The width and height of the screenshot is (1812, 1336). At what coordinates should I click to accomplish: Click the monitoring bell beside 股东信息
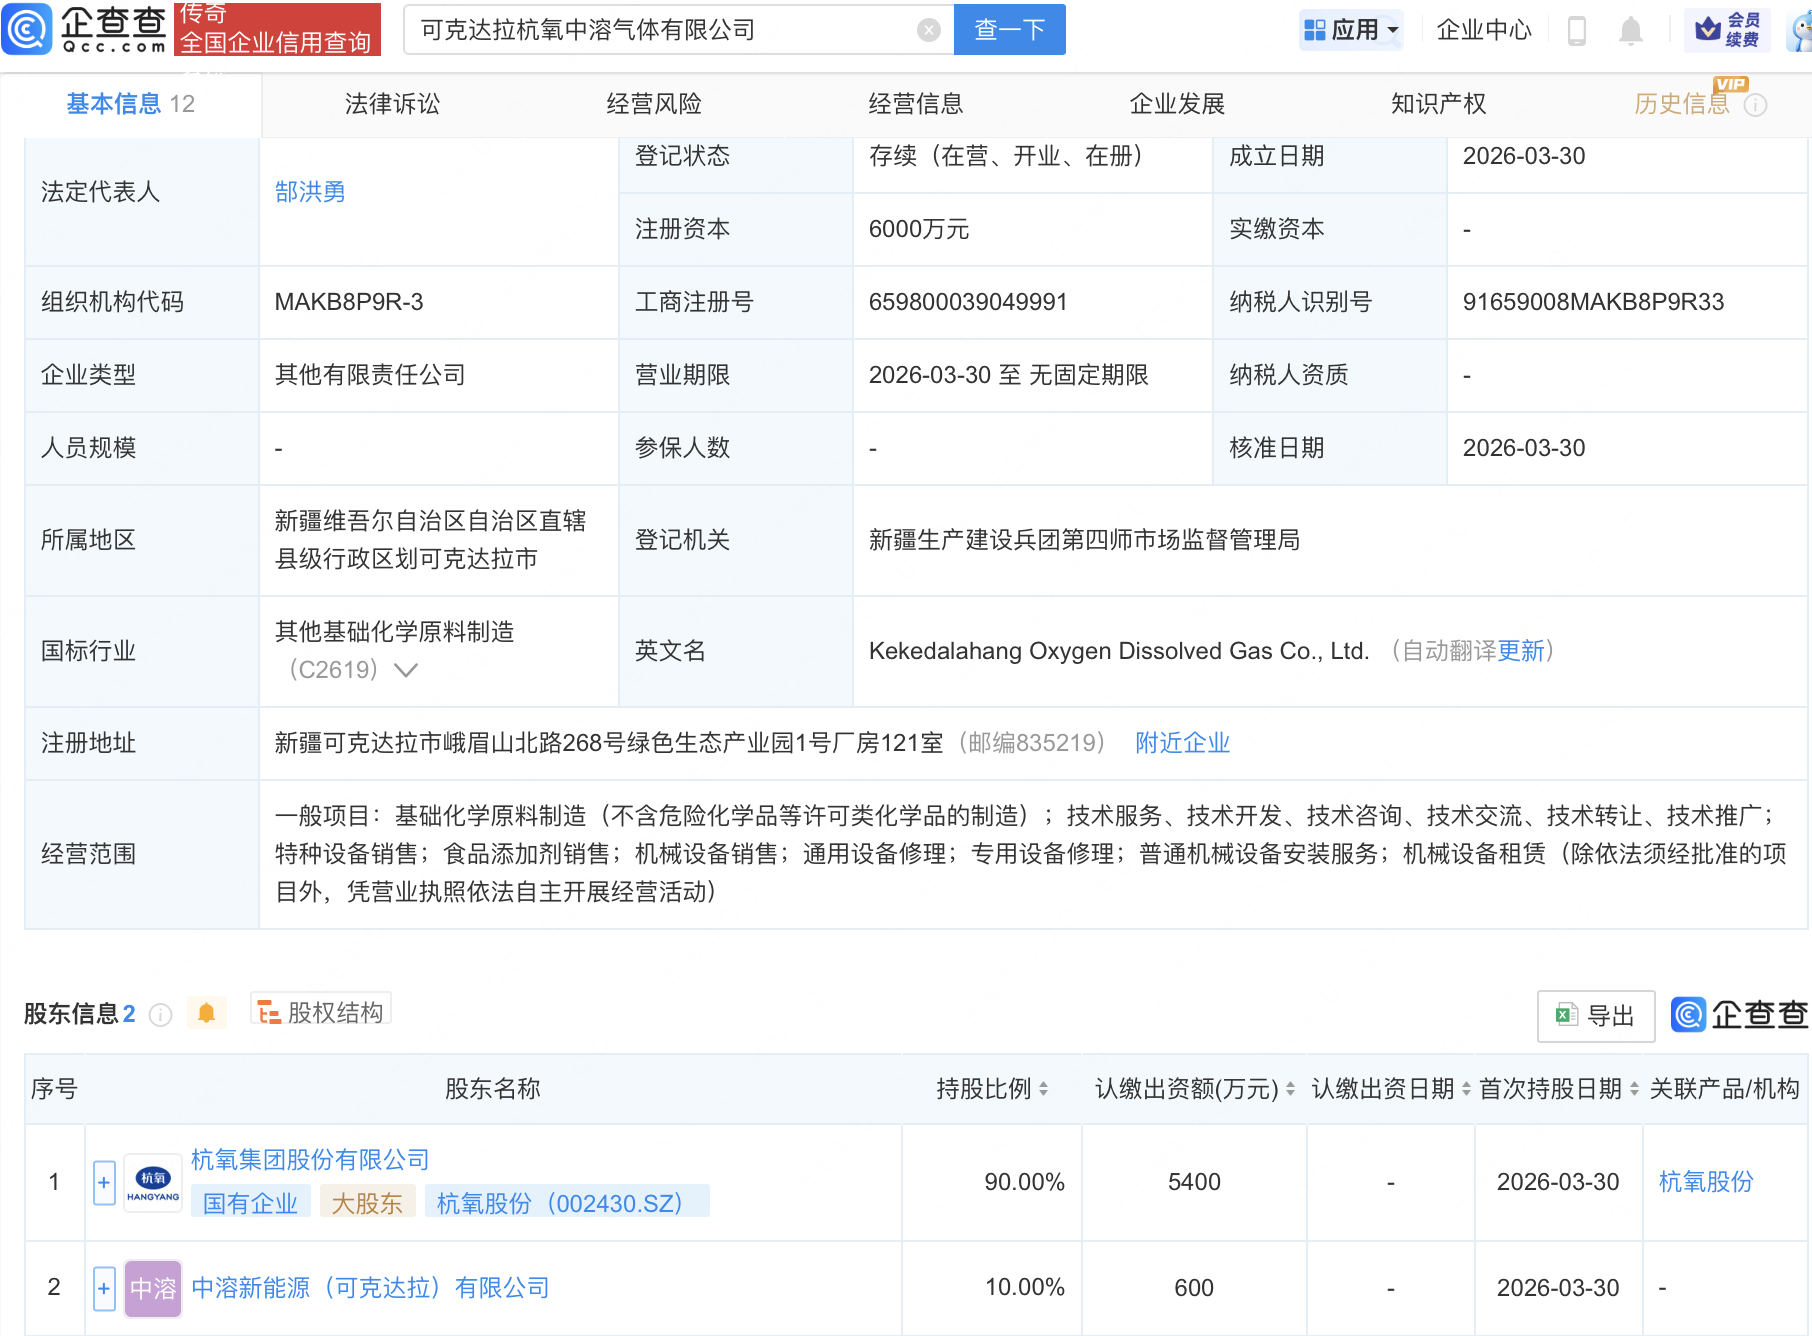coord(208,1013)
